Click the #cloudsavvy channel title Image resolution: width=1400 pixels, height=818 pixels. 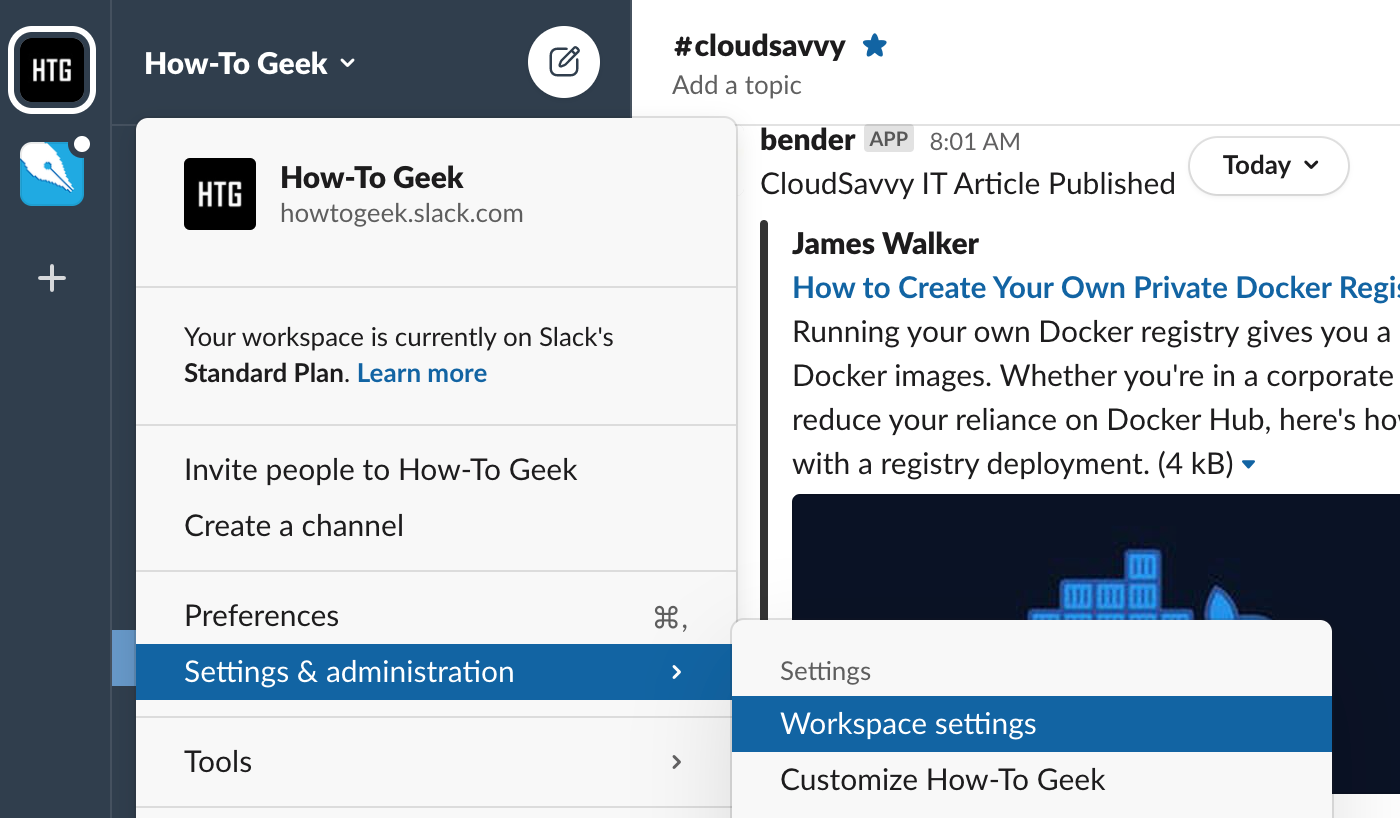point(760,46)
